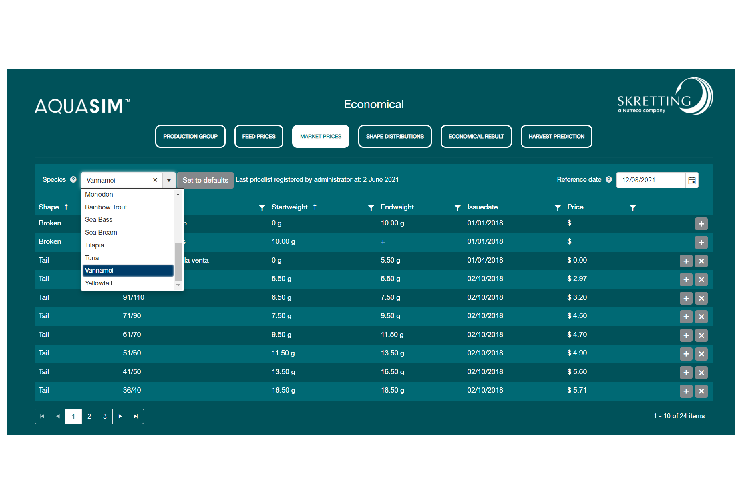
Task: Go to the last page of results
Action: (137, 416)
